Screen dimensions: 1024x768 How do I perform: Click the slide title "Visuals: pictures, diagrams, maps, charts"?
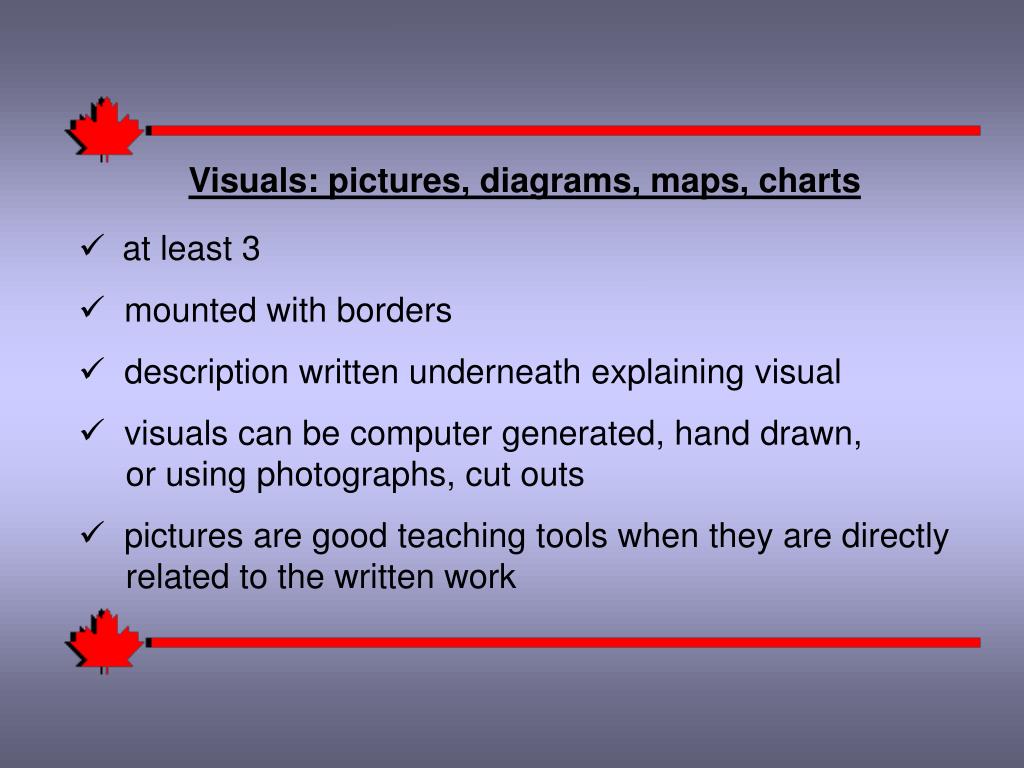point(524,181)
